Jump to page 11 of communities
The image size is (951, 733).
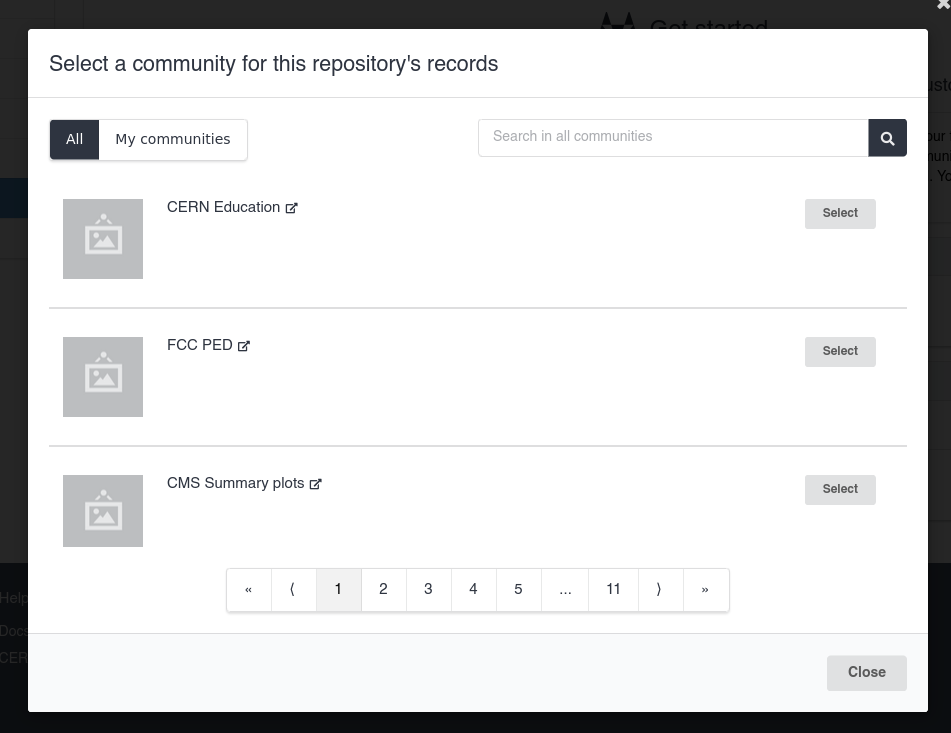(613, 590)
